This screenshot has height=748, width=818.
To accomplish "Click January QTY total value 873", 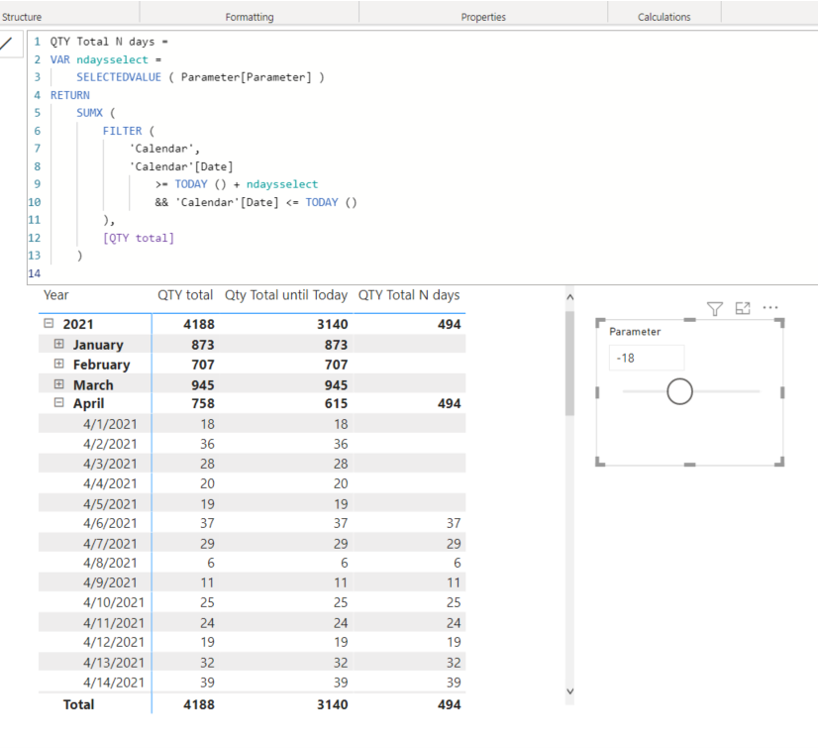I will [x=202, y=345].
